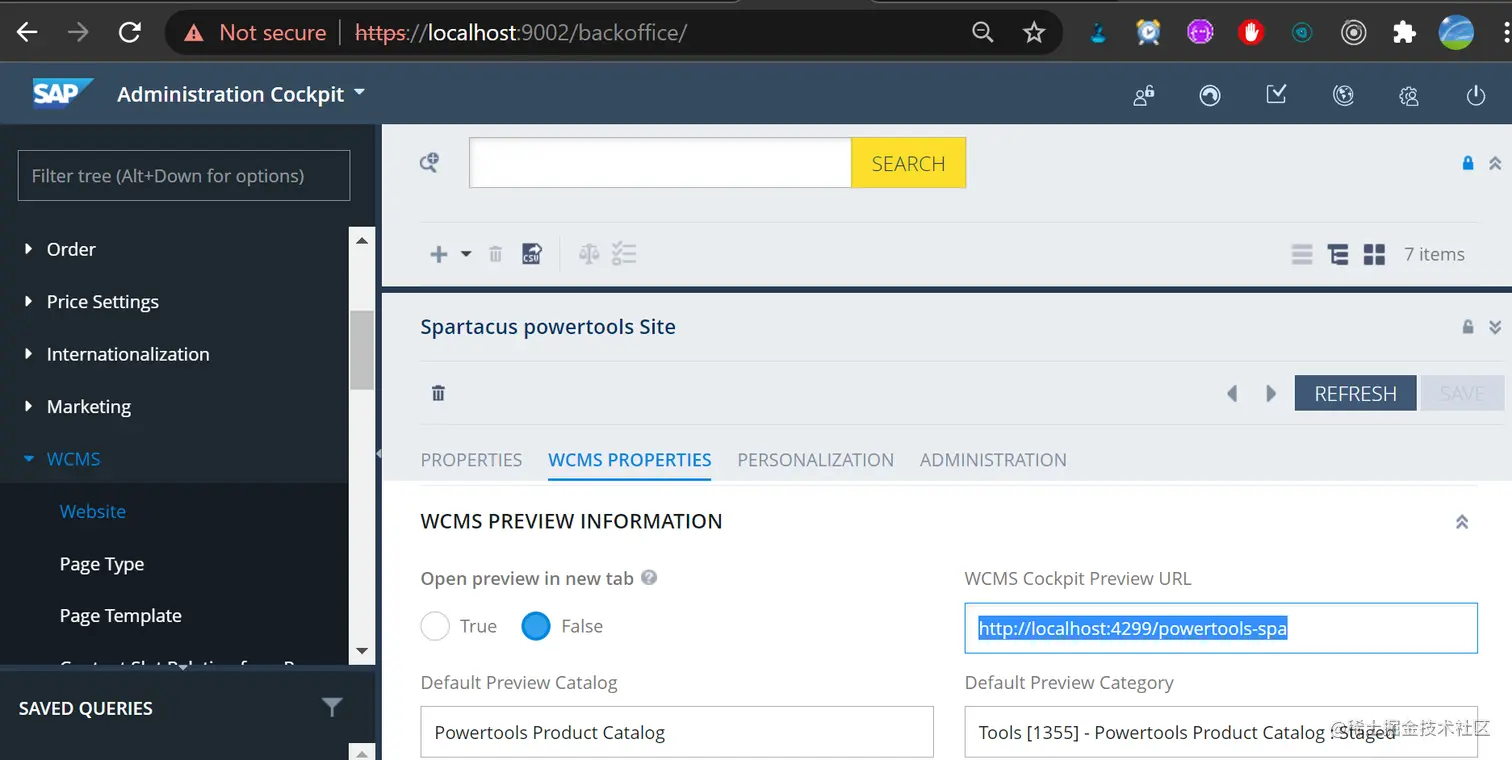Select False for Open preview in new tab

536,626
